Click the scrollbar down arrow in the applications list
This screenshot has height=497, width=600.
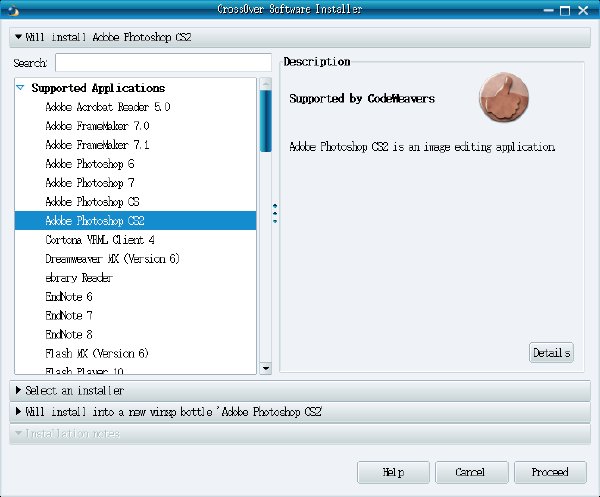pyautogui.click(x=266, y=368)
